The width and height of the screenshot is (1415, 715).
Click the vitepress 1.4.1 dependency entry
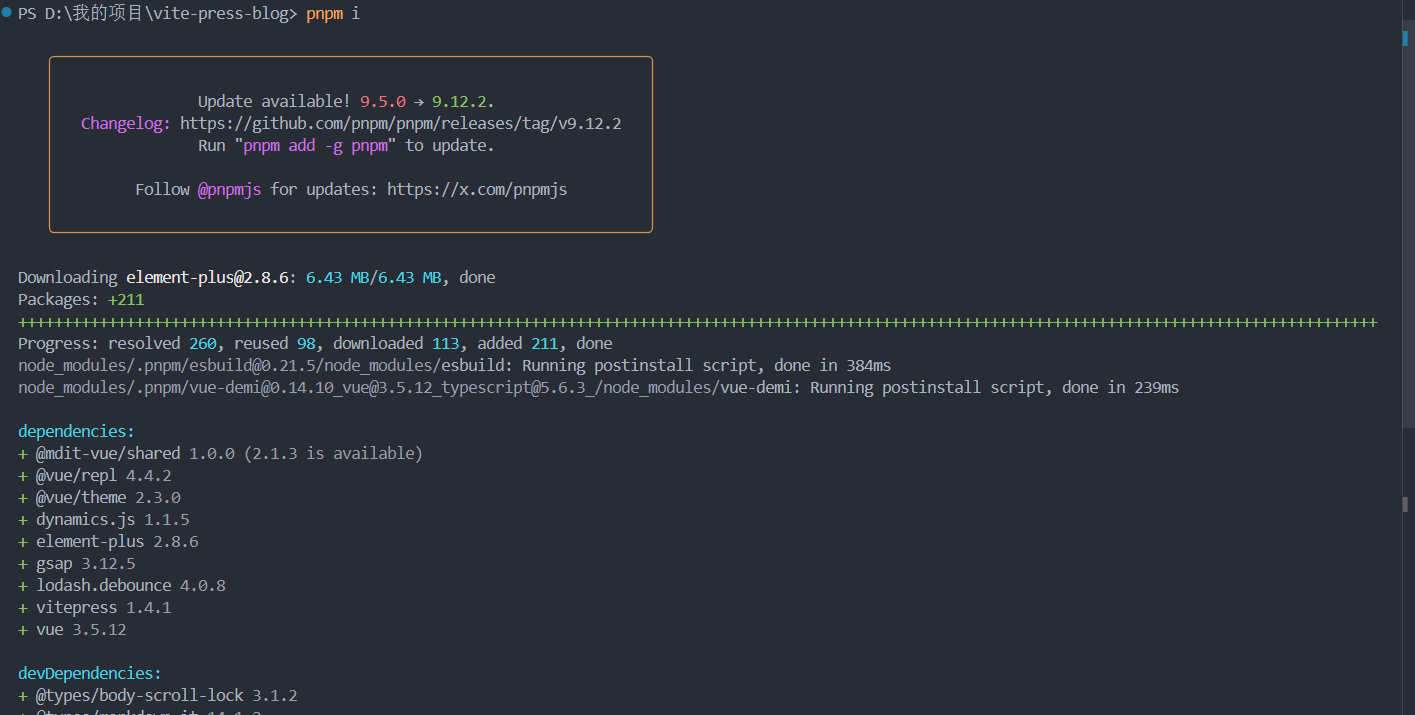coord(103,607)
